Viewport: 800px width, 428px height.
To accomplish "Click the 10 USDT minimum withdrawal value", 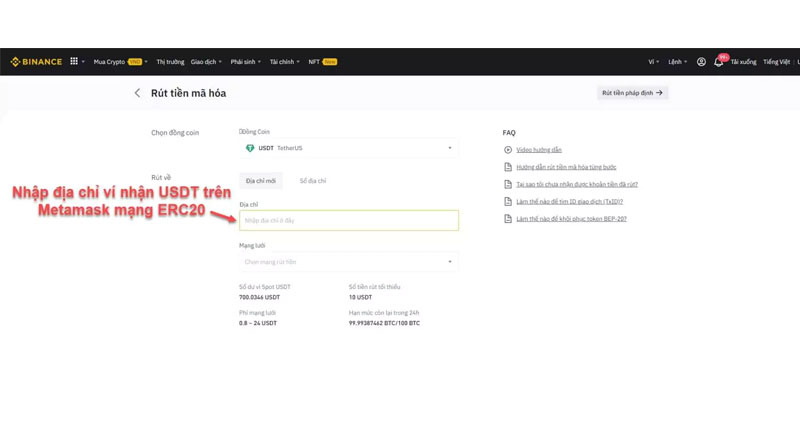I will [360, 297].
